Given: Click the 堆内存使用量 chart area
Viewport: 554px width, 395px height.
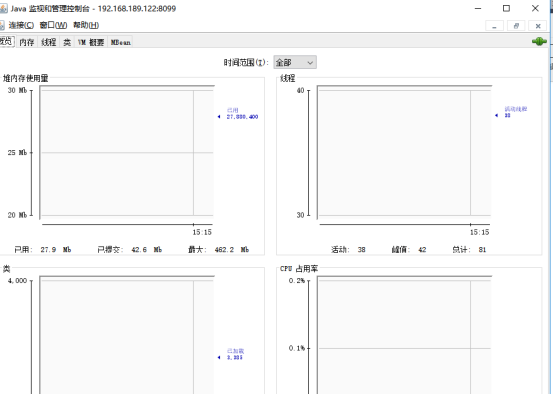Looking at the screenshot, I should pyautogui.click(x=127, y=152).
